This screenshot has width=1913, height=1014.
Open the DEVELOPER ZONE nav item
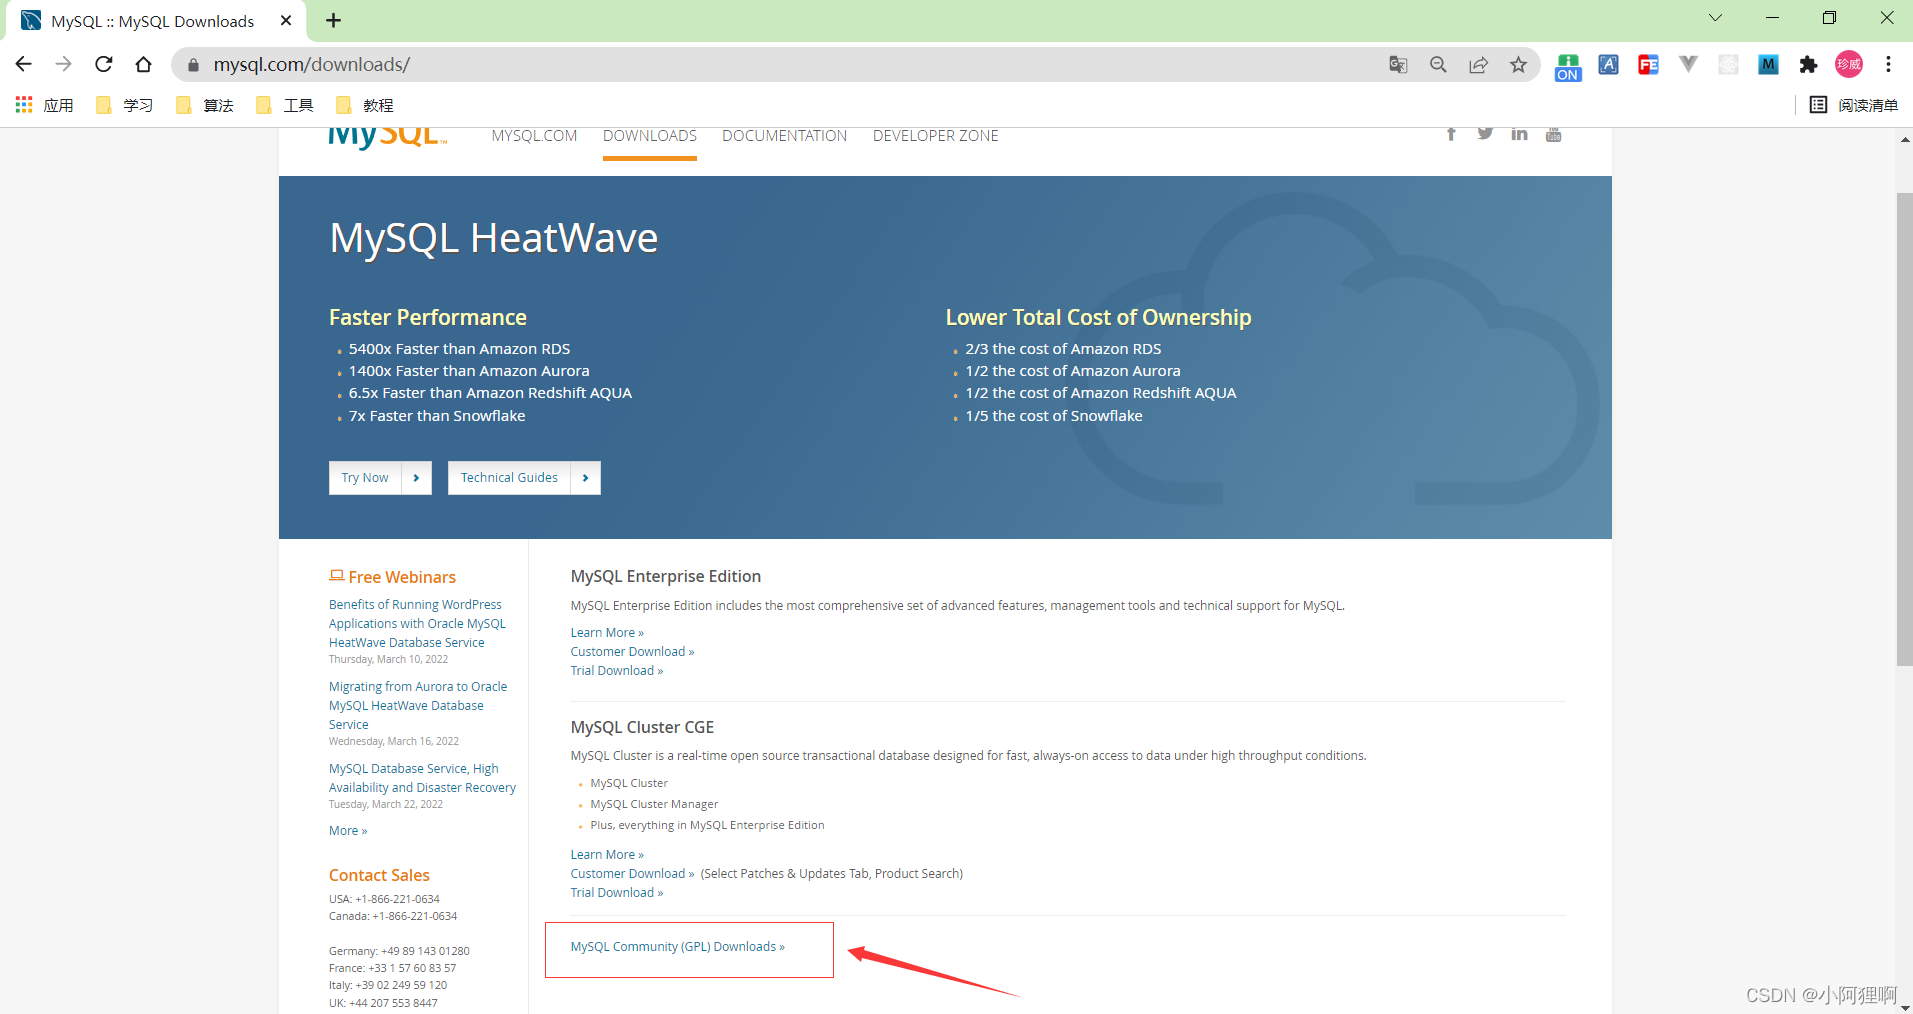(936, 136)
